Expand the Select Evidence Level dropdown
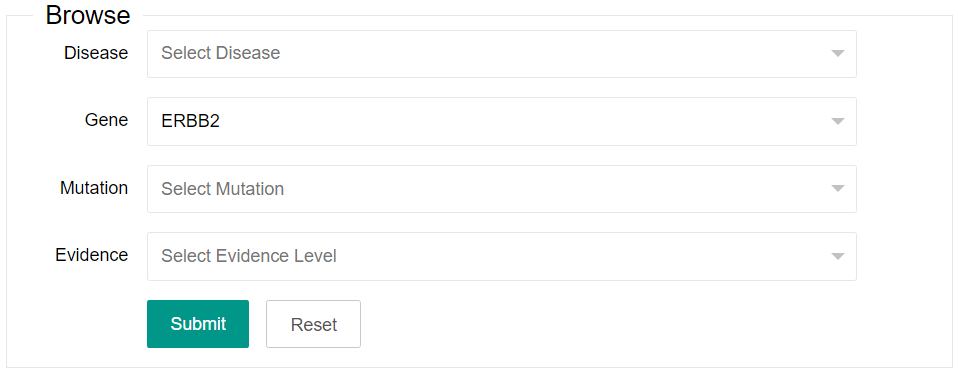 (x=502, y=256)
